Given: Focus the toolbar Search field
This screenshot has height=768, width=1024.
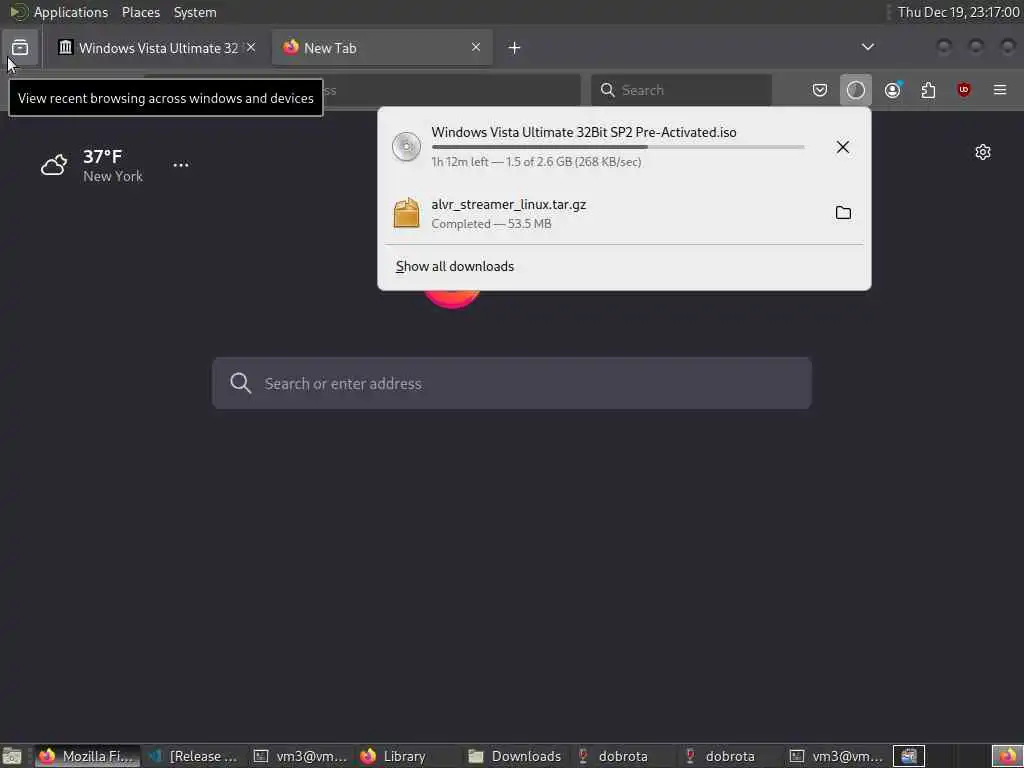Looking at the screenshot, I should [x=682, y=90].
